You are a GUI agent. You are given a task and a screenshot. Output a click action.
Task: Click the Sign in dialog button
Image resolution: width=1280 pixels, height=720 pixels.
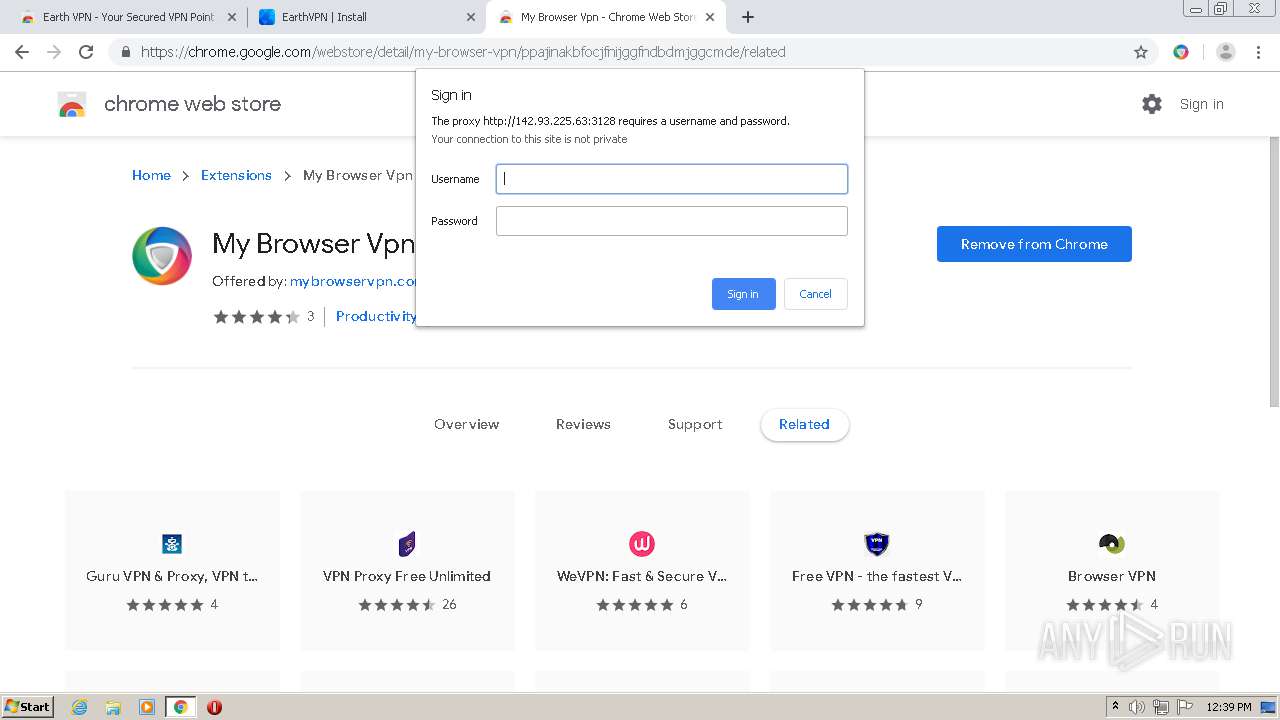point(743,294)
